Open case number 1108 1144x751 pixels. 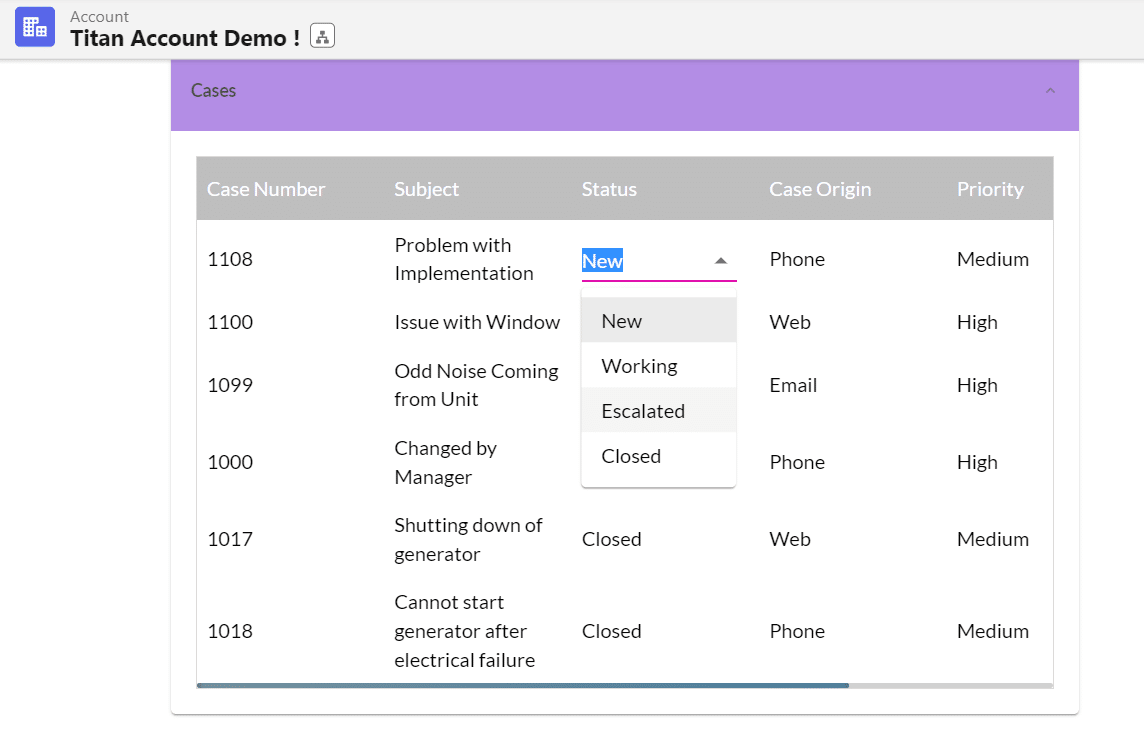pyautogui.click(x=230, y=259)
